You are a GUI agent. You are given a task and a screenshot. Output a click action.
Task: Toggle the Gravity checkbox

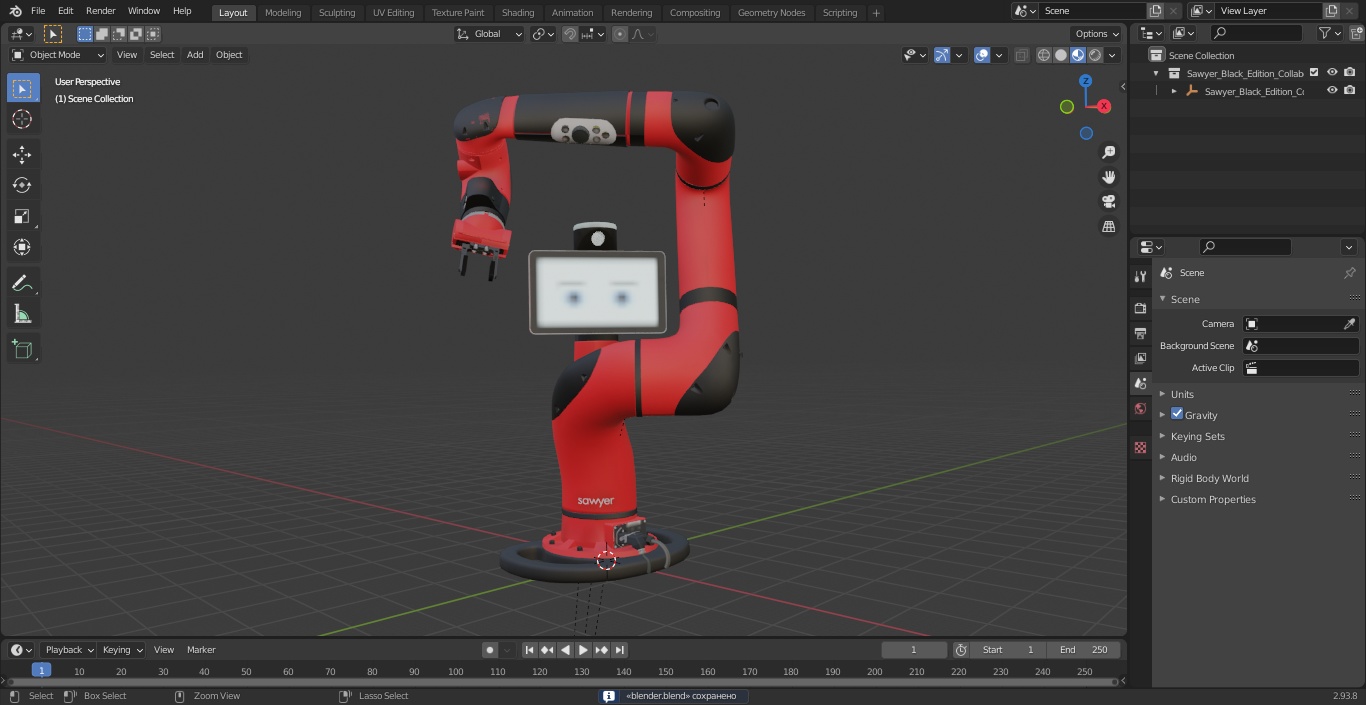pos(1177,414)
